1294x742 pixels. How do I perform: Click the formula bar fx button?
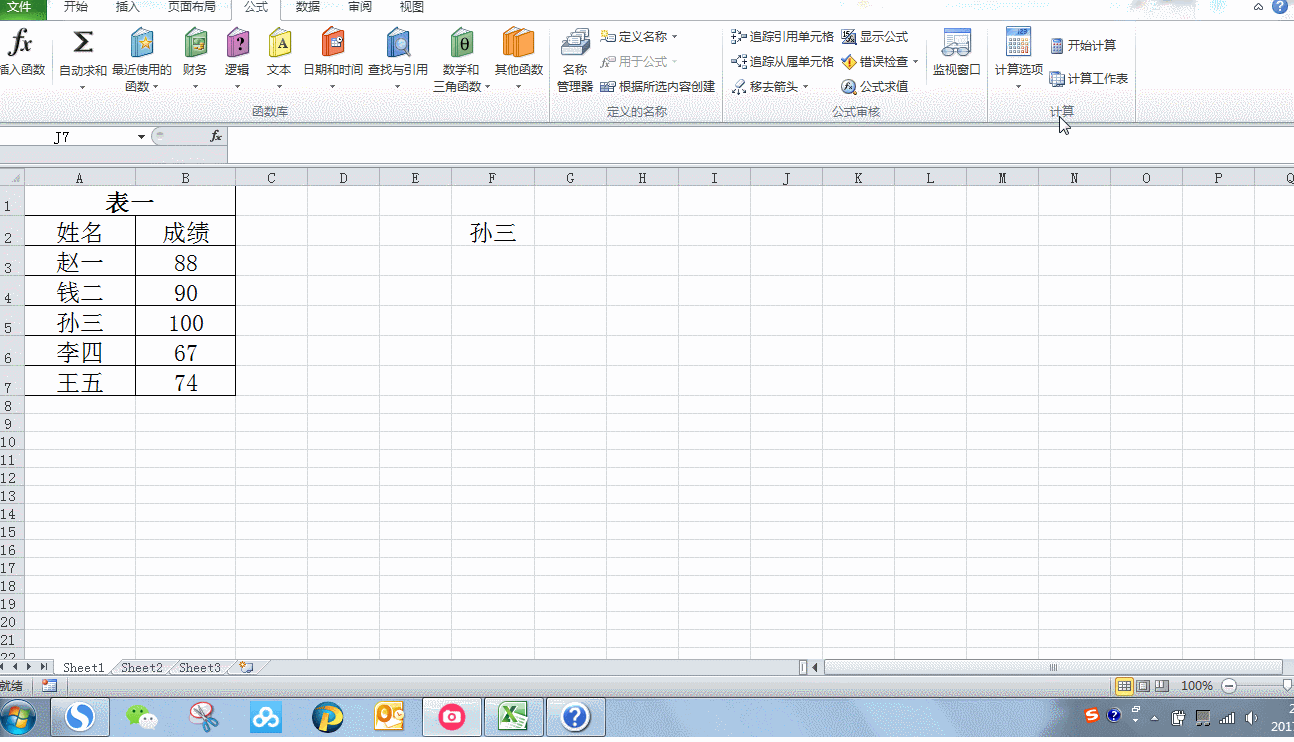[x=216, y=137]
